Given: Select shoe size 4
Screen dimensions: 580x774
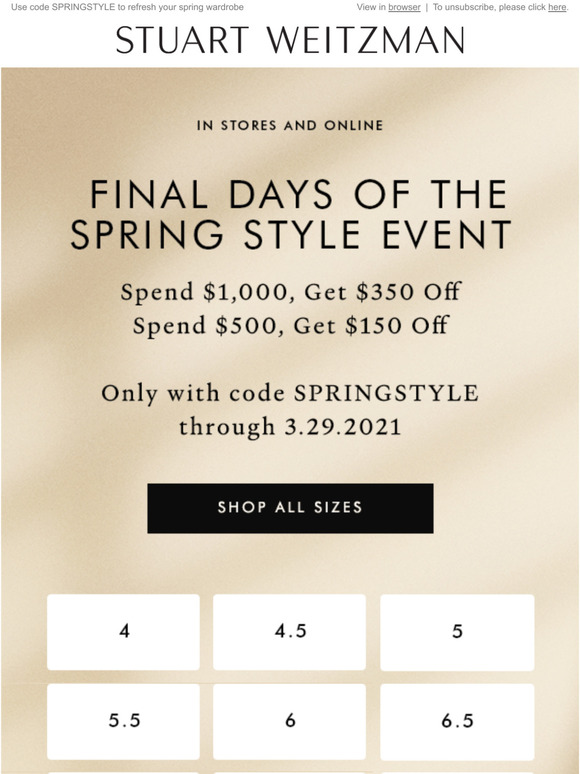Looking at the screenshot, I should 123,632.
